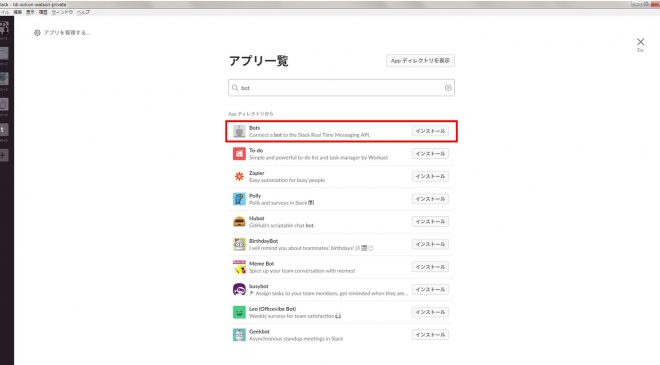Click 'Spice up your team conversation with memes!' text
This screenshot has width=660, height=365.
click(x=302, y=271)
